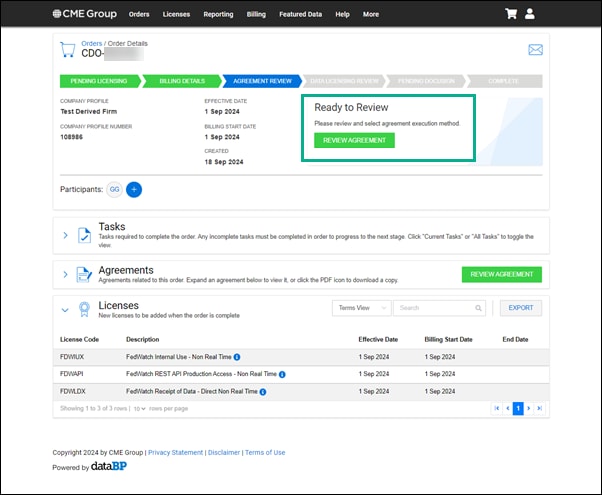Click info icon beside FedWatch REST API
The height and width of the screenshot is (495, 602).
(x=282, y=374)
